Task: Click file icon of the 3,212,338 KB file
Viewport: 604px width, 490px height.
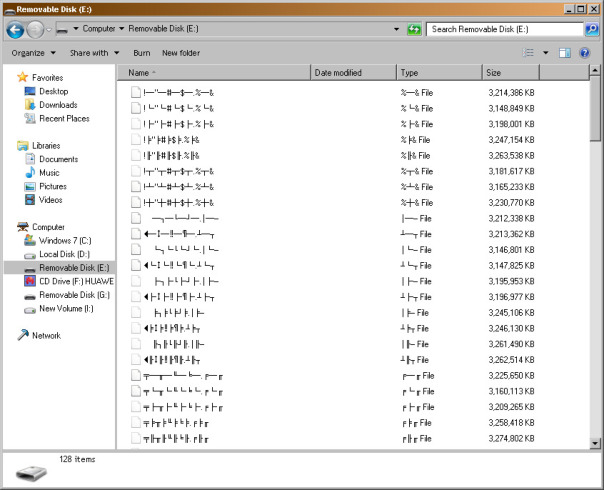Action: pos(136,218)
